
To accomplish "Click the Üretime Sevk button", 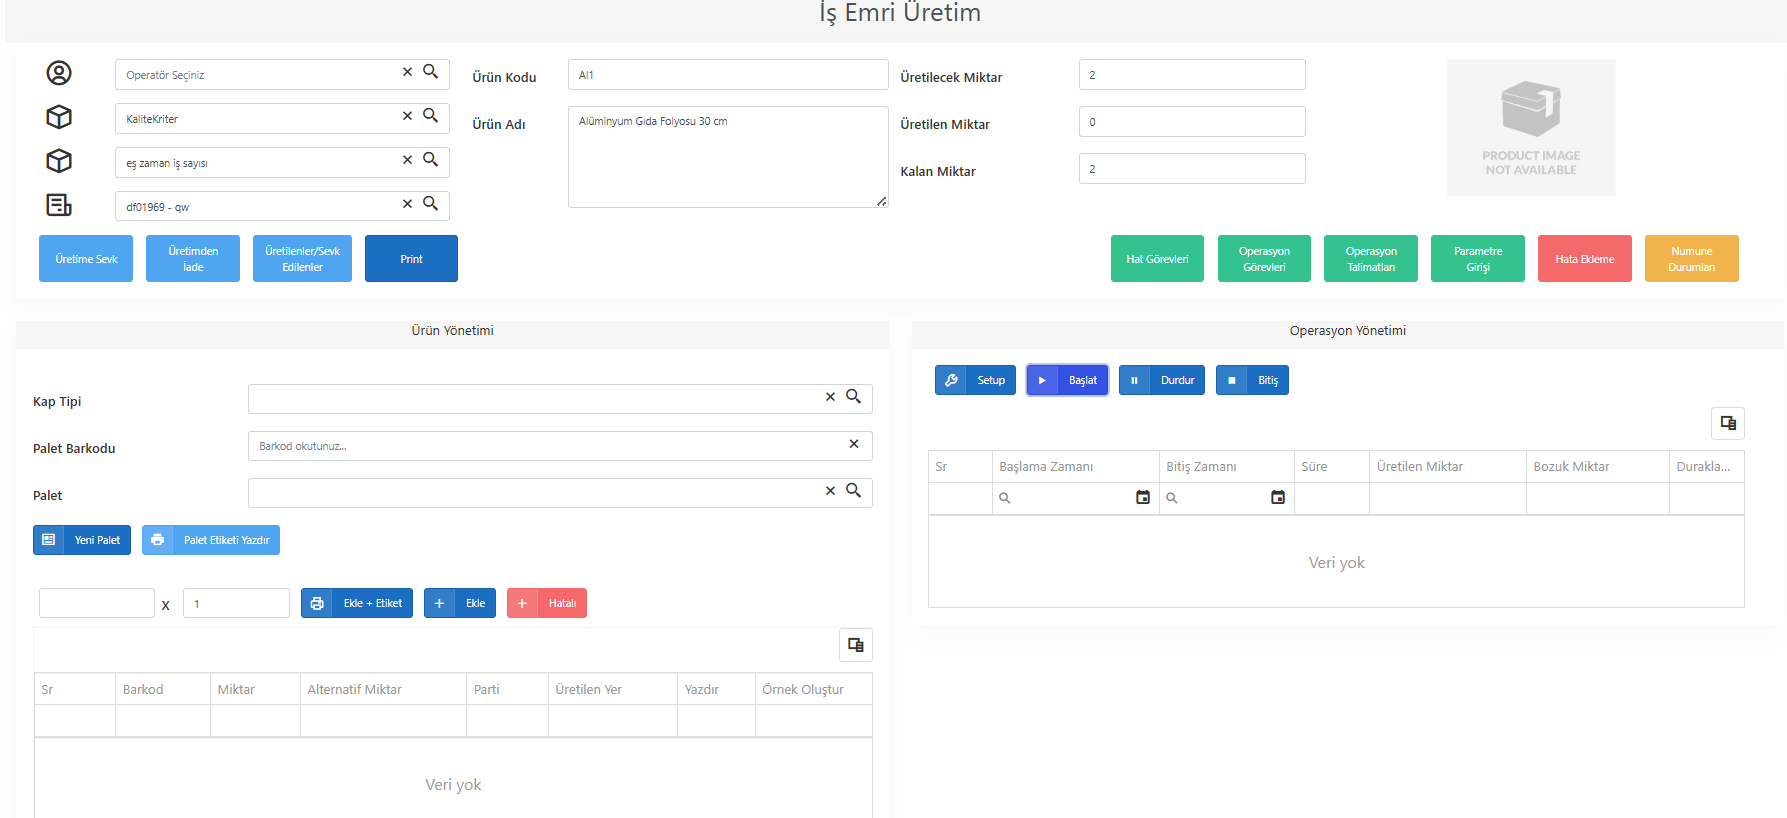I will (x=86, y=259).
